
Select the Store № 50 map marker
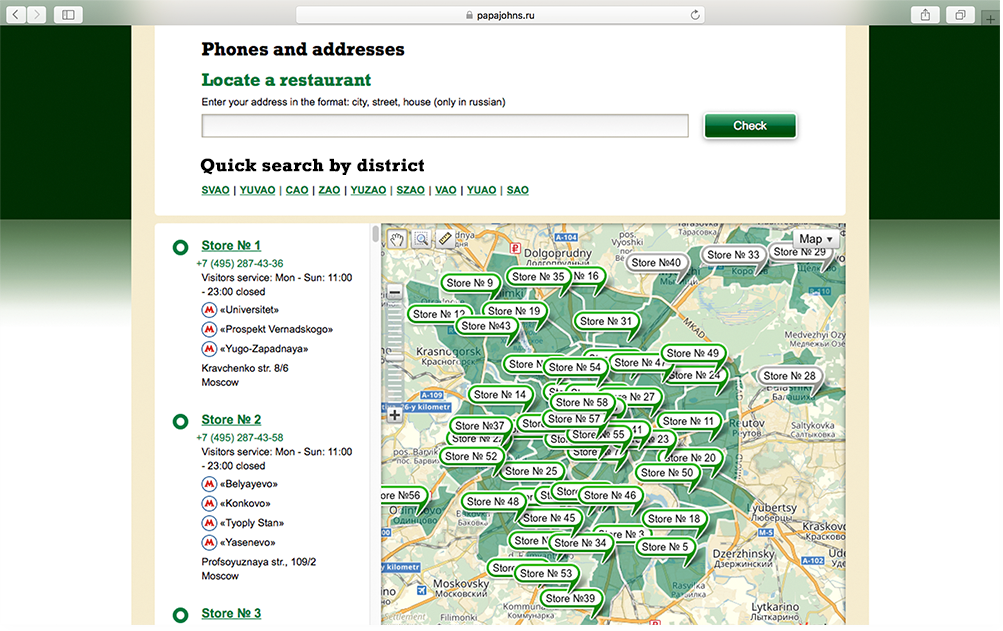(667, 473)
